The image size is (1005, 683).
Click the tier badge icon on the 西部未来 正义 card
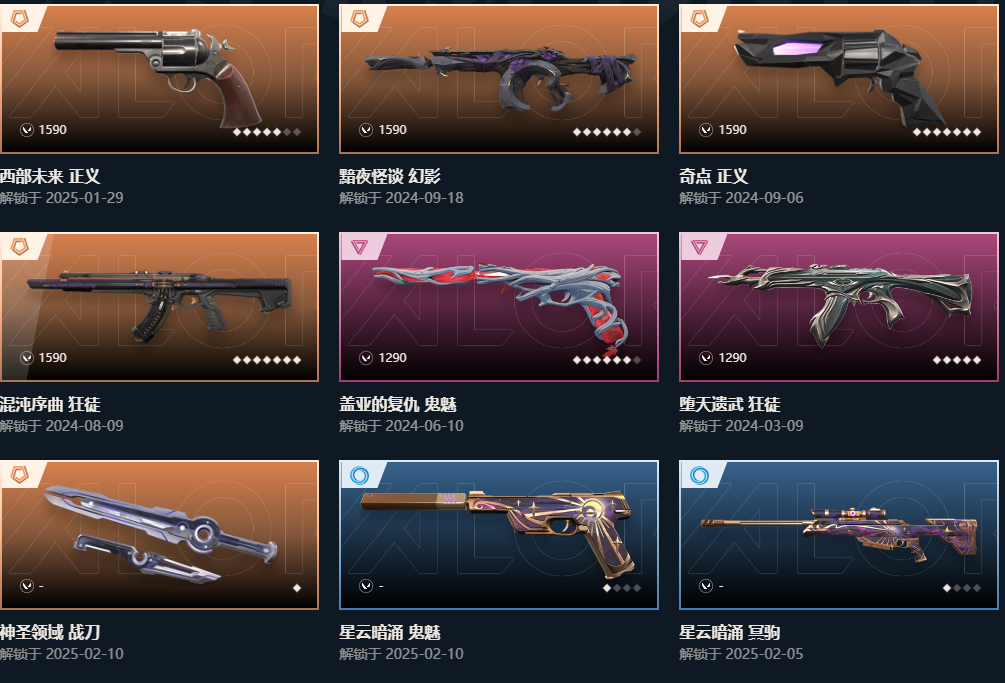(20, 19)
